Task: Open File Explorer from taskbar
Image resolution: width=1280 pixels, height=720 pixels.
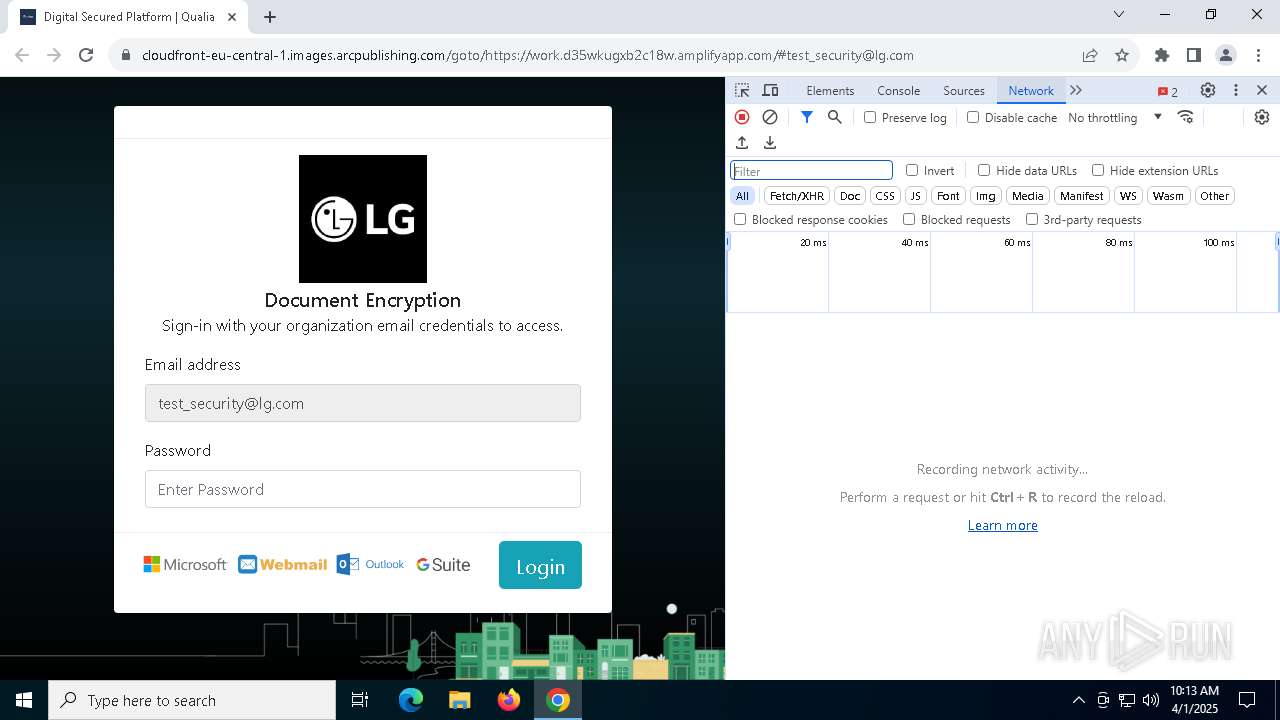Action: [460, 700]
